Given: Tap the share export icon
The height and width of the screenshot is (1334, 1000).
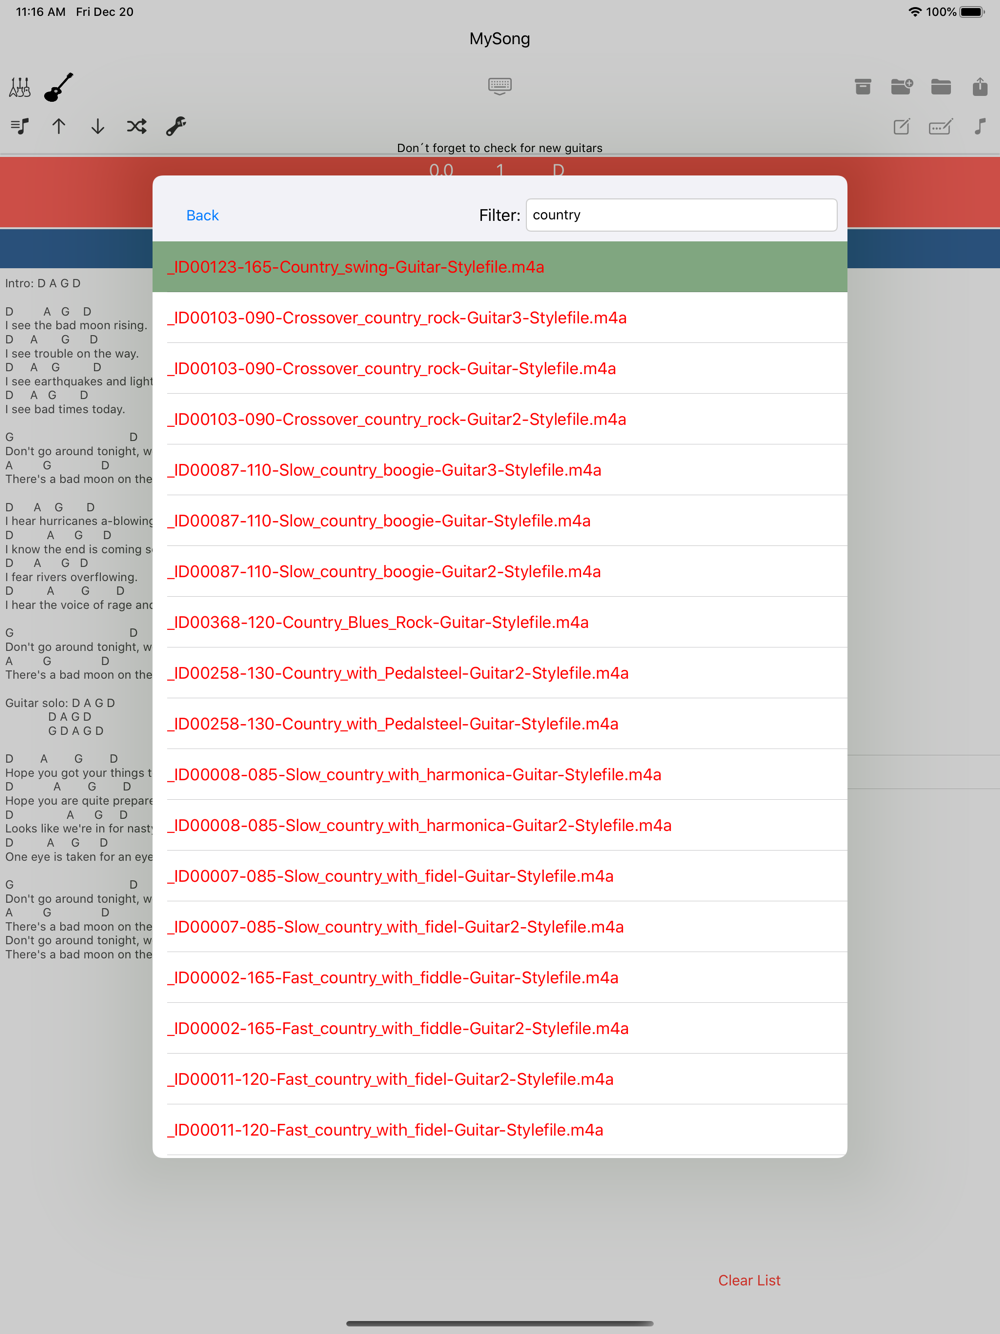Looking at the screenshot, I should [x=980, y=87].
